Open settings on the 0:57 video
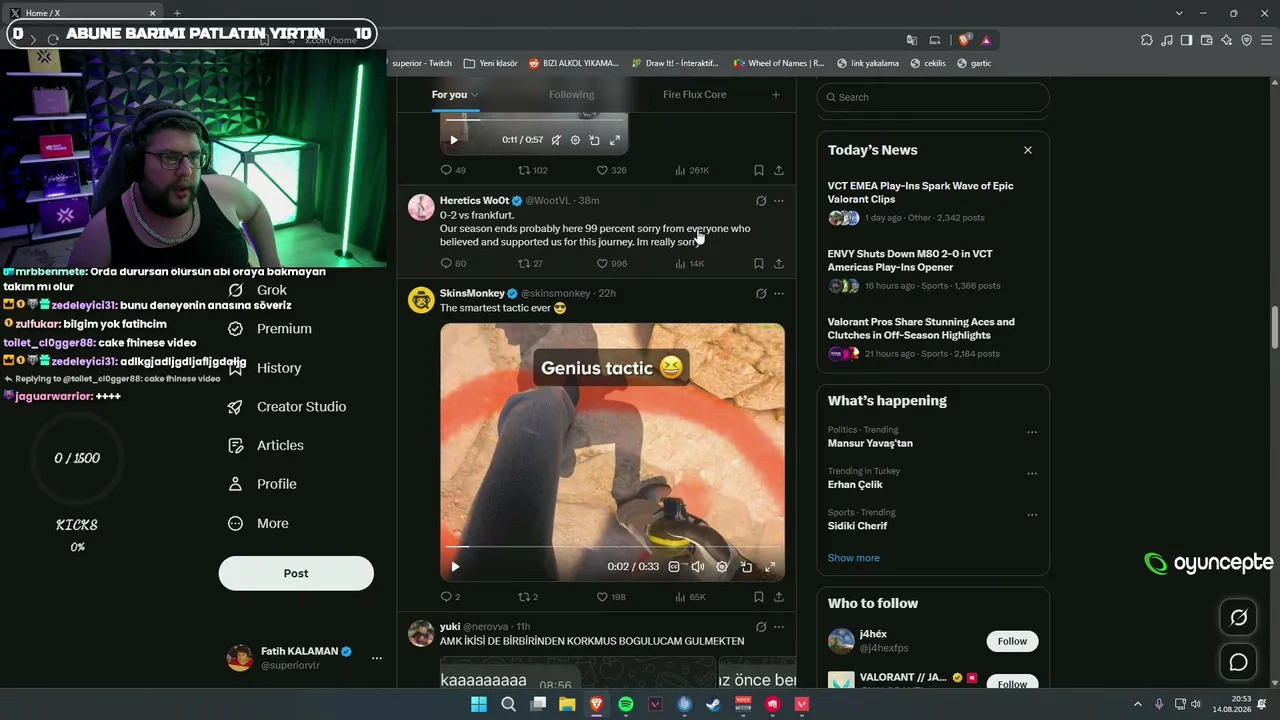 pyautogui.click(x=575, y=140)
